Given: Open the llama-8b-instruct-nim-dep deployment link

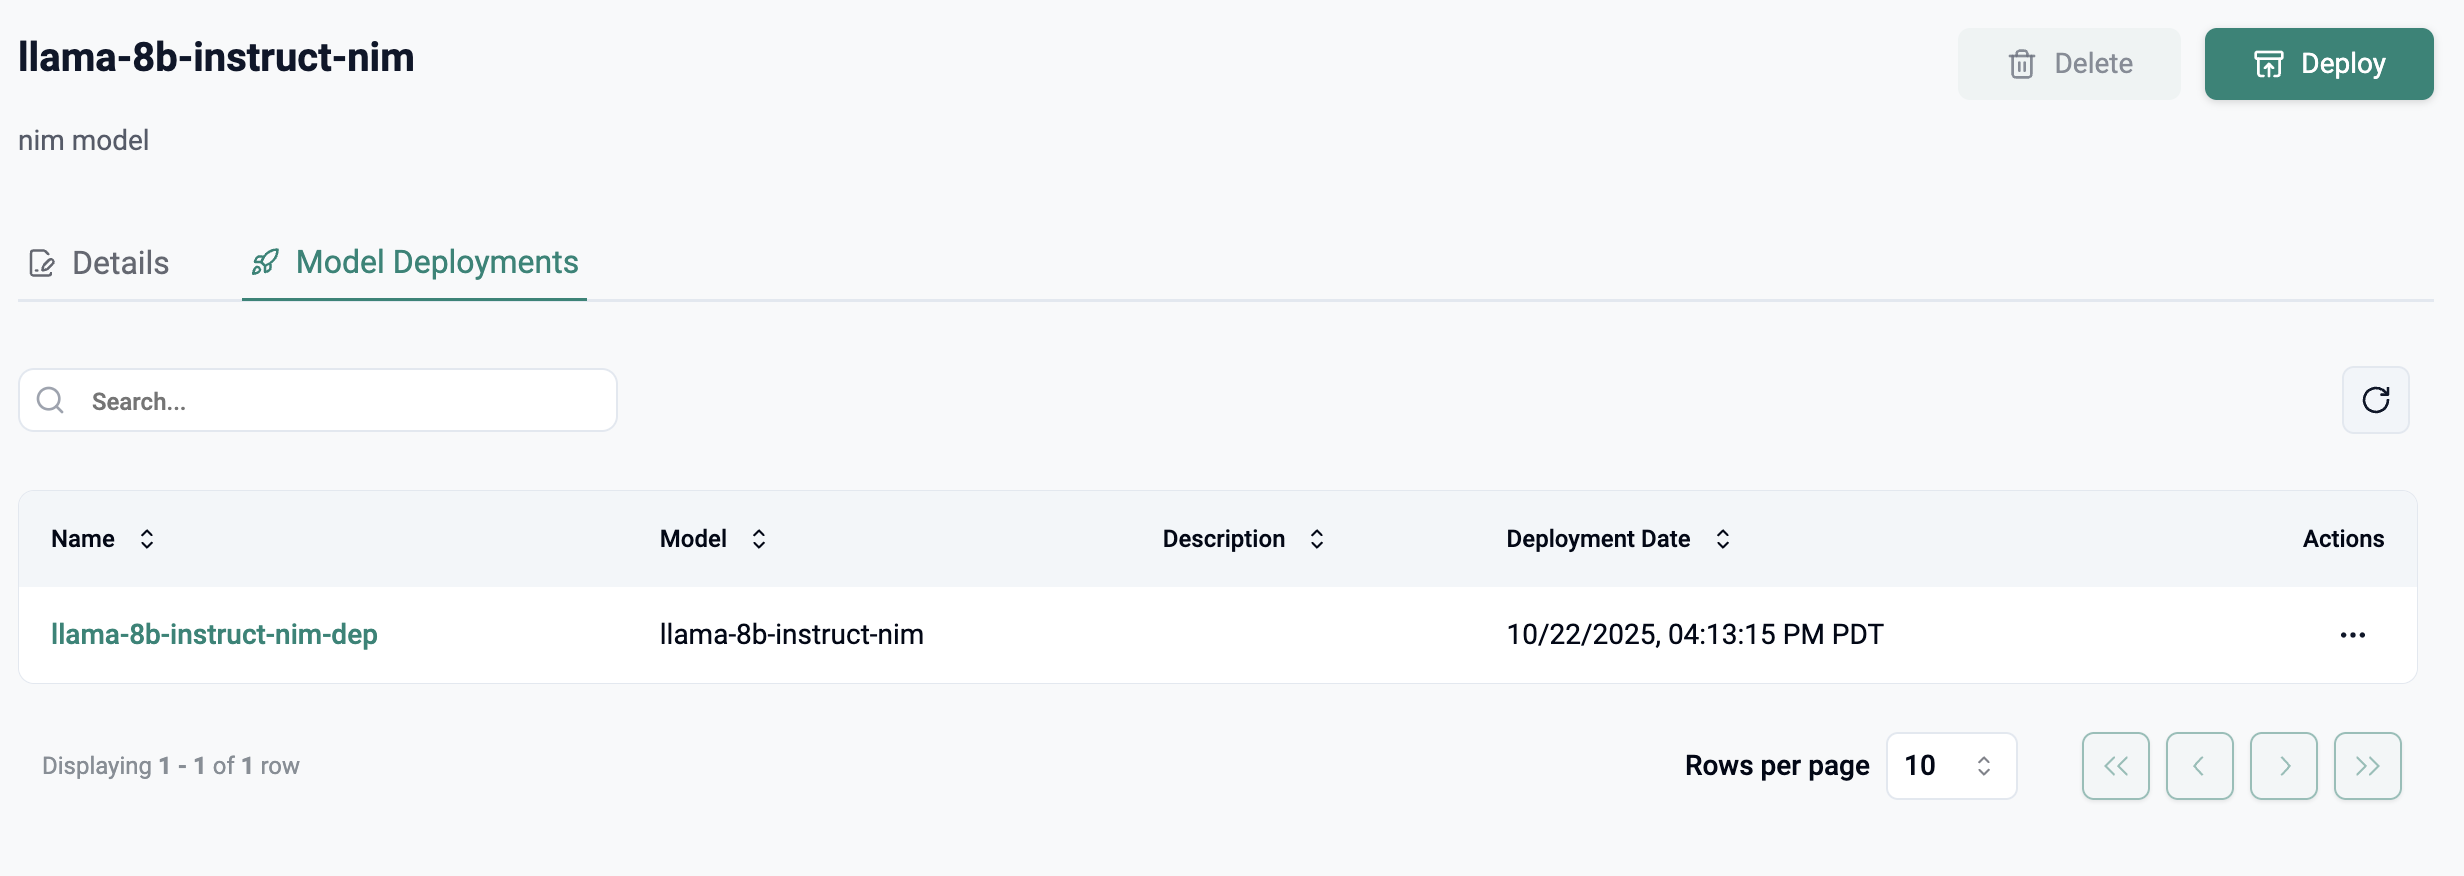Looking at the screenshot, I should point(214,634).
